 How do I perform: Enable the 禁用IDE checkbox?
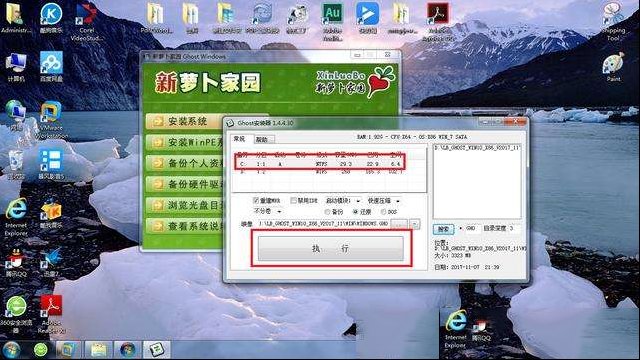(x=293, y=200)
